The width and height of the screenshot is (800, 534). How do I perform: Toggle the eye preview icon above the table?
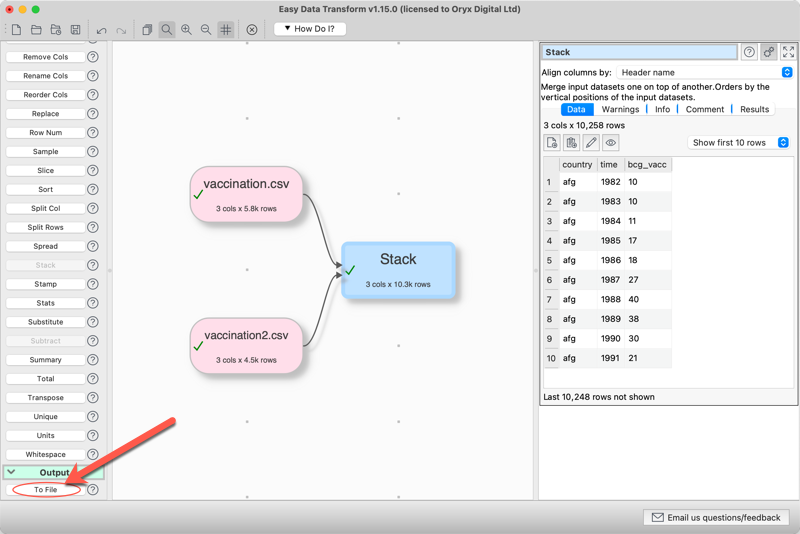pyautogui.click(x=611, y=143)
